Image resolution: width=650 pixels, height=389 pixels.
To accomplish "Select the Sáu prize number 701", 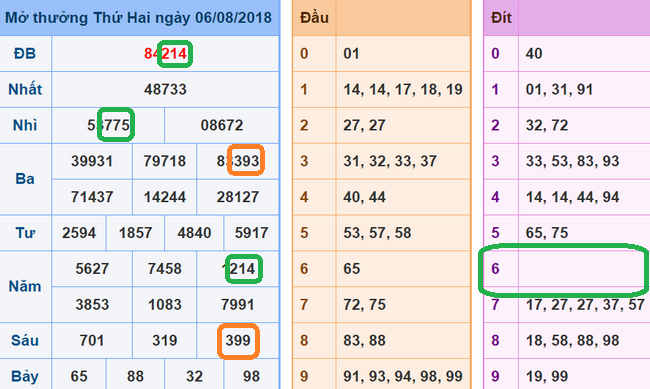I will pos(92,340).
